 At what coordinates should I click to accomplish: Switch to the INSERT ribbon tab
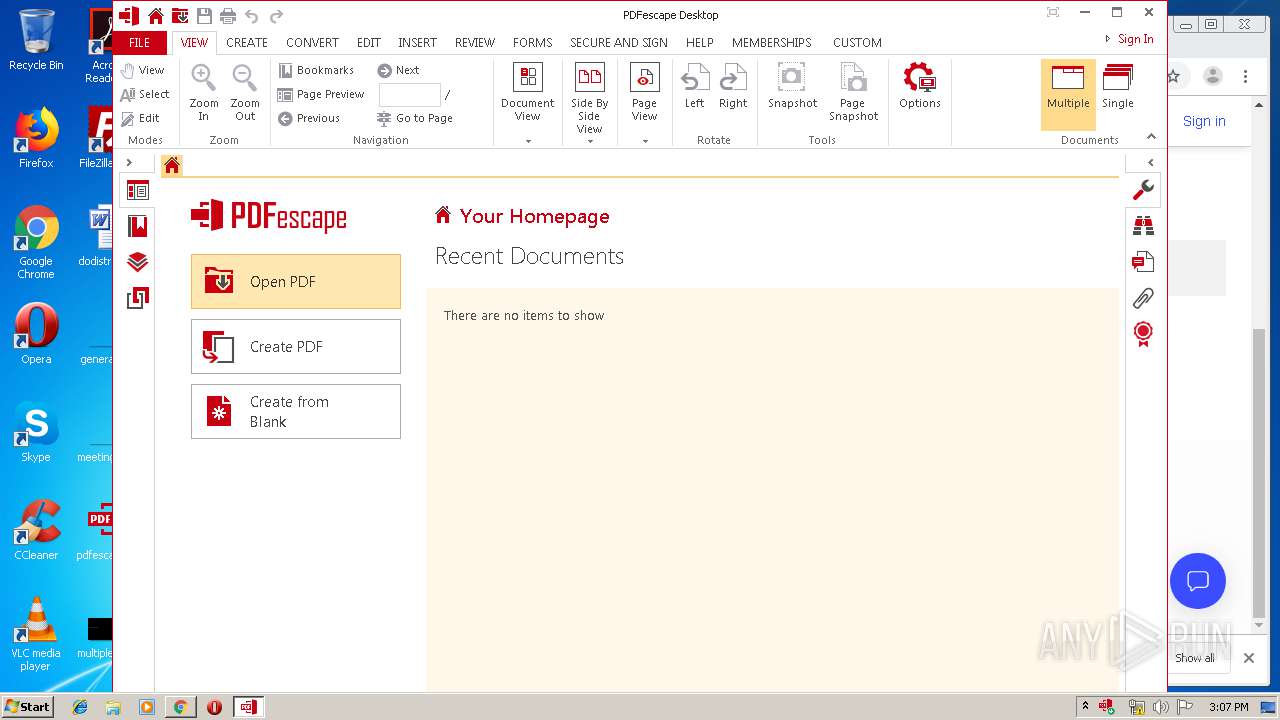coord(417,43)
